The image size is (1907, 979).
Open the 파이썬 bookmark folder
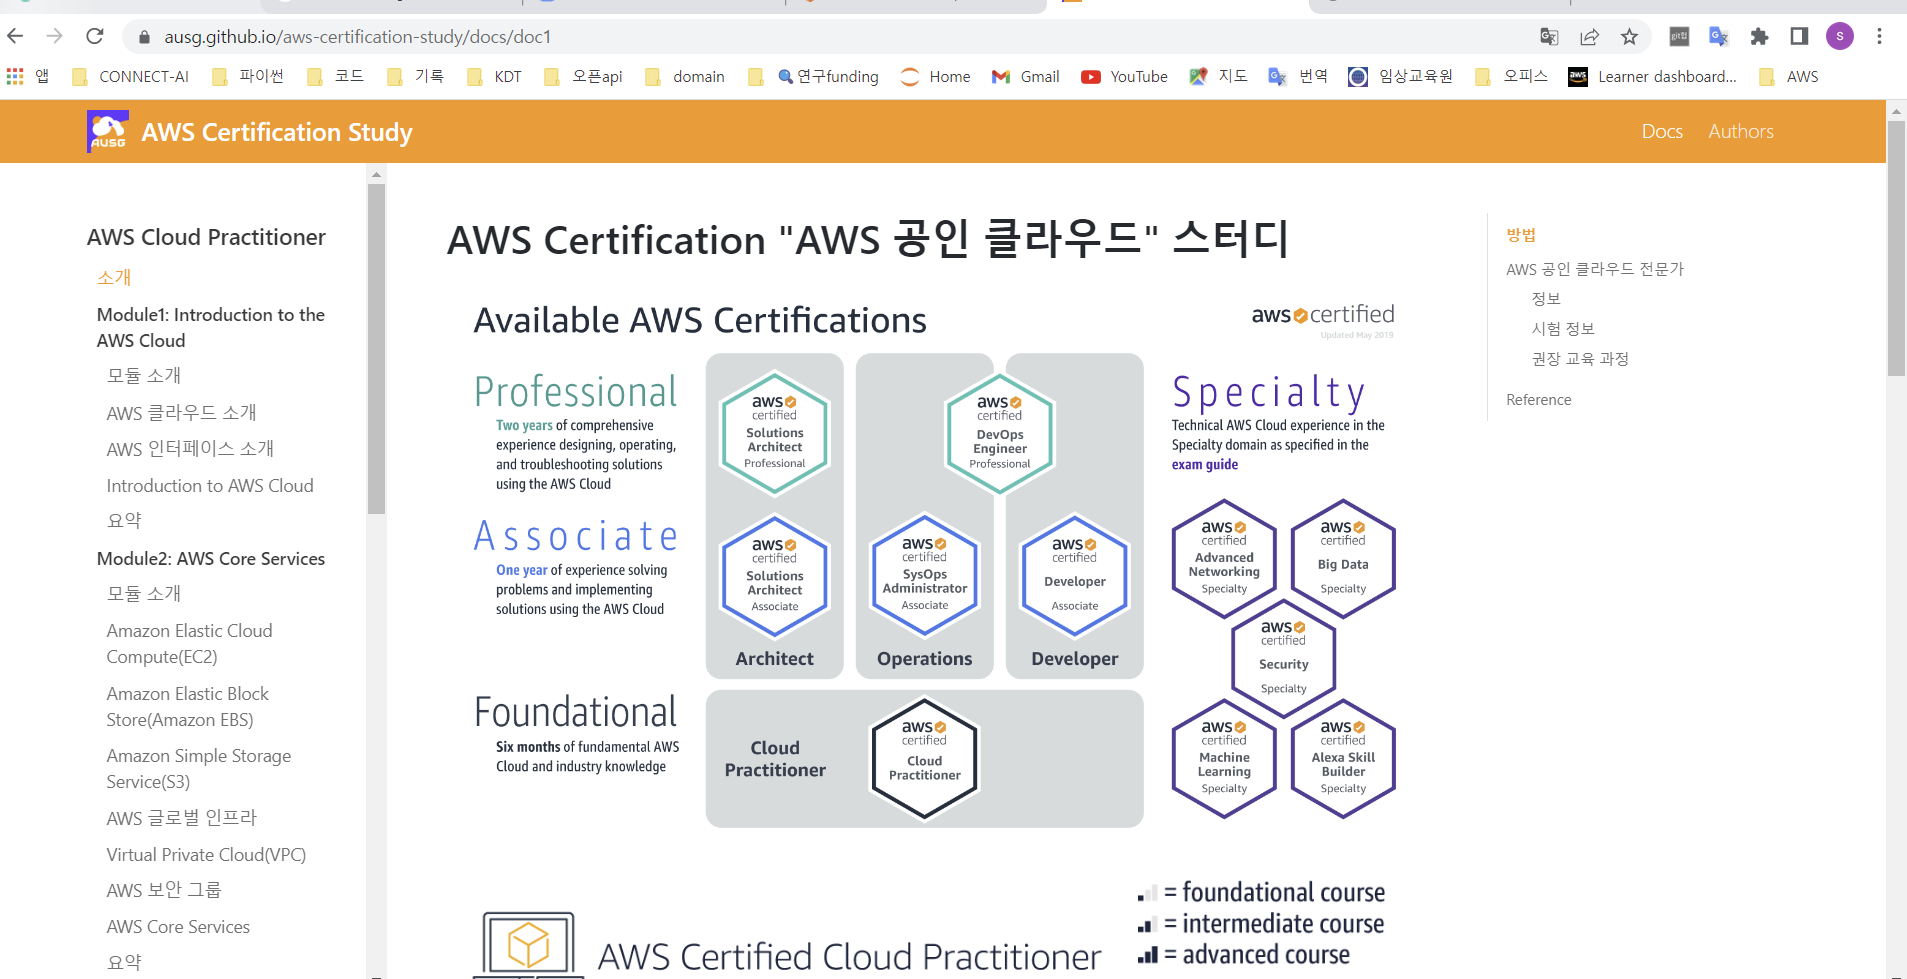(248, 76)
